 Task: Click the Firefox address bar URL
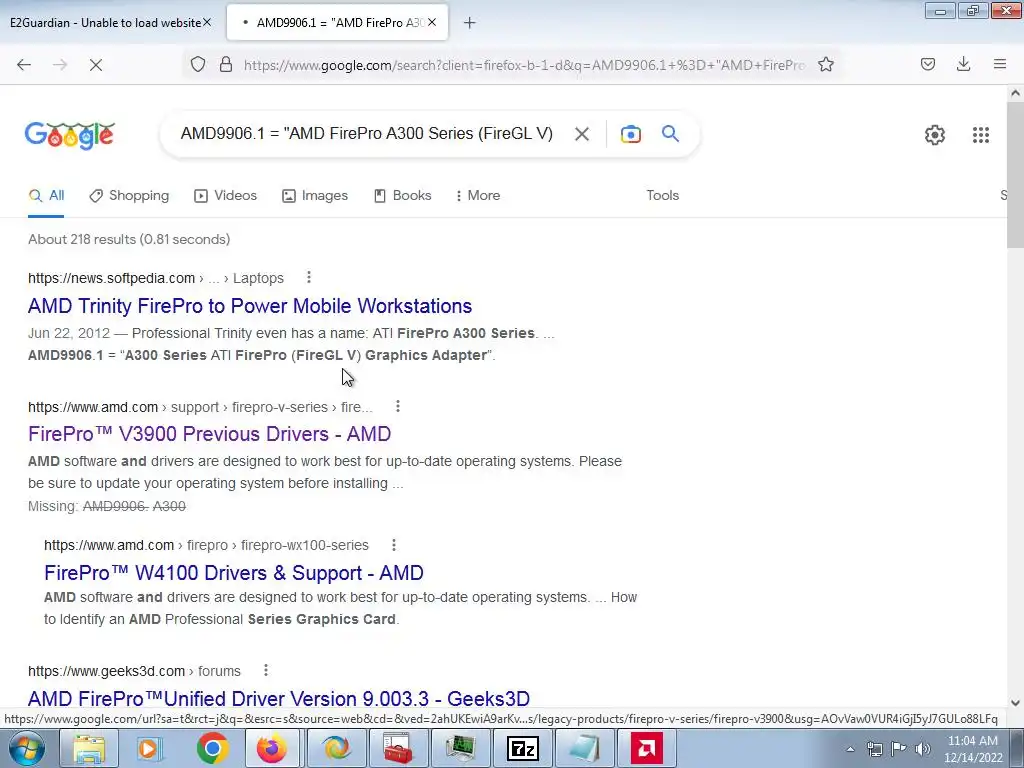[x=524, y=65]
